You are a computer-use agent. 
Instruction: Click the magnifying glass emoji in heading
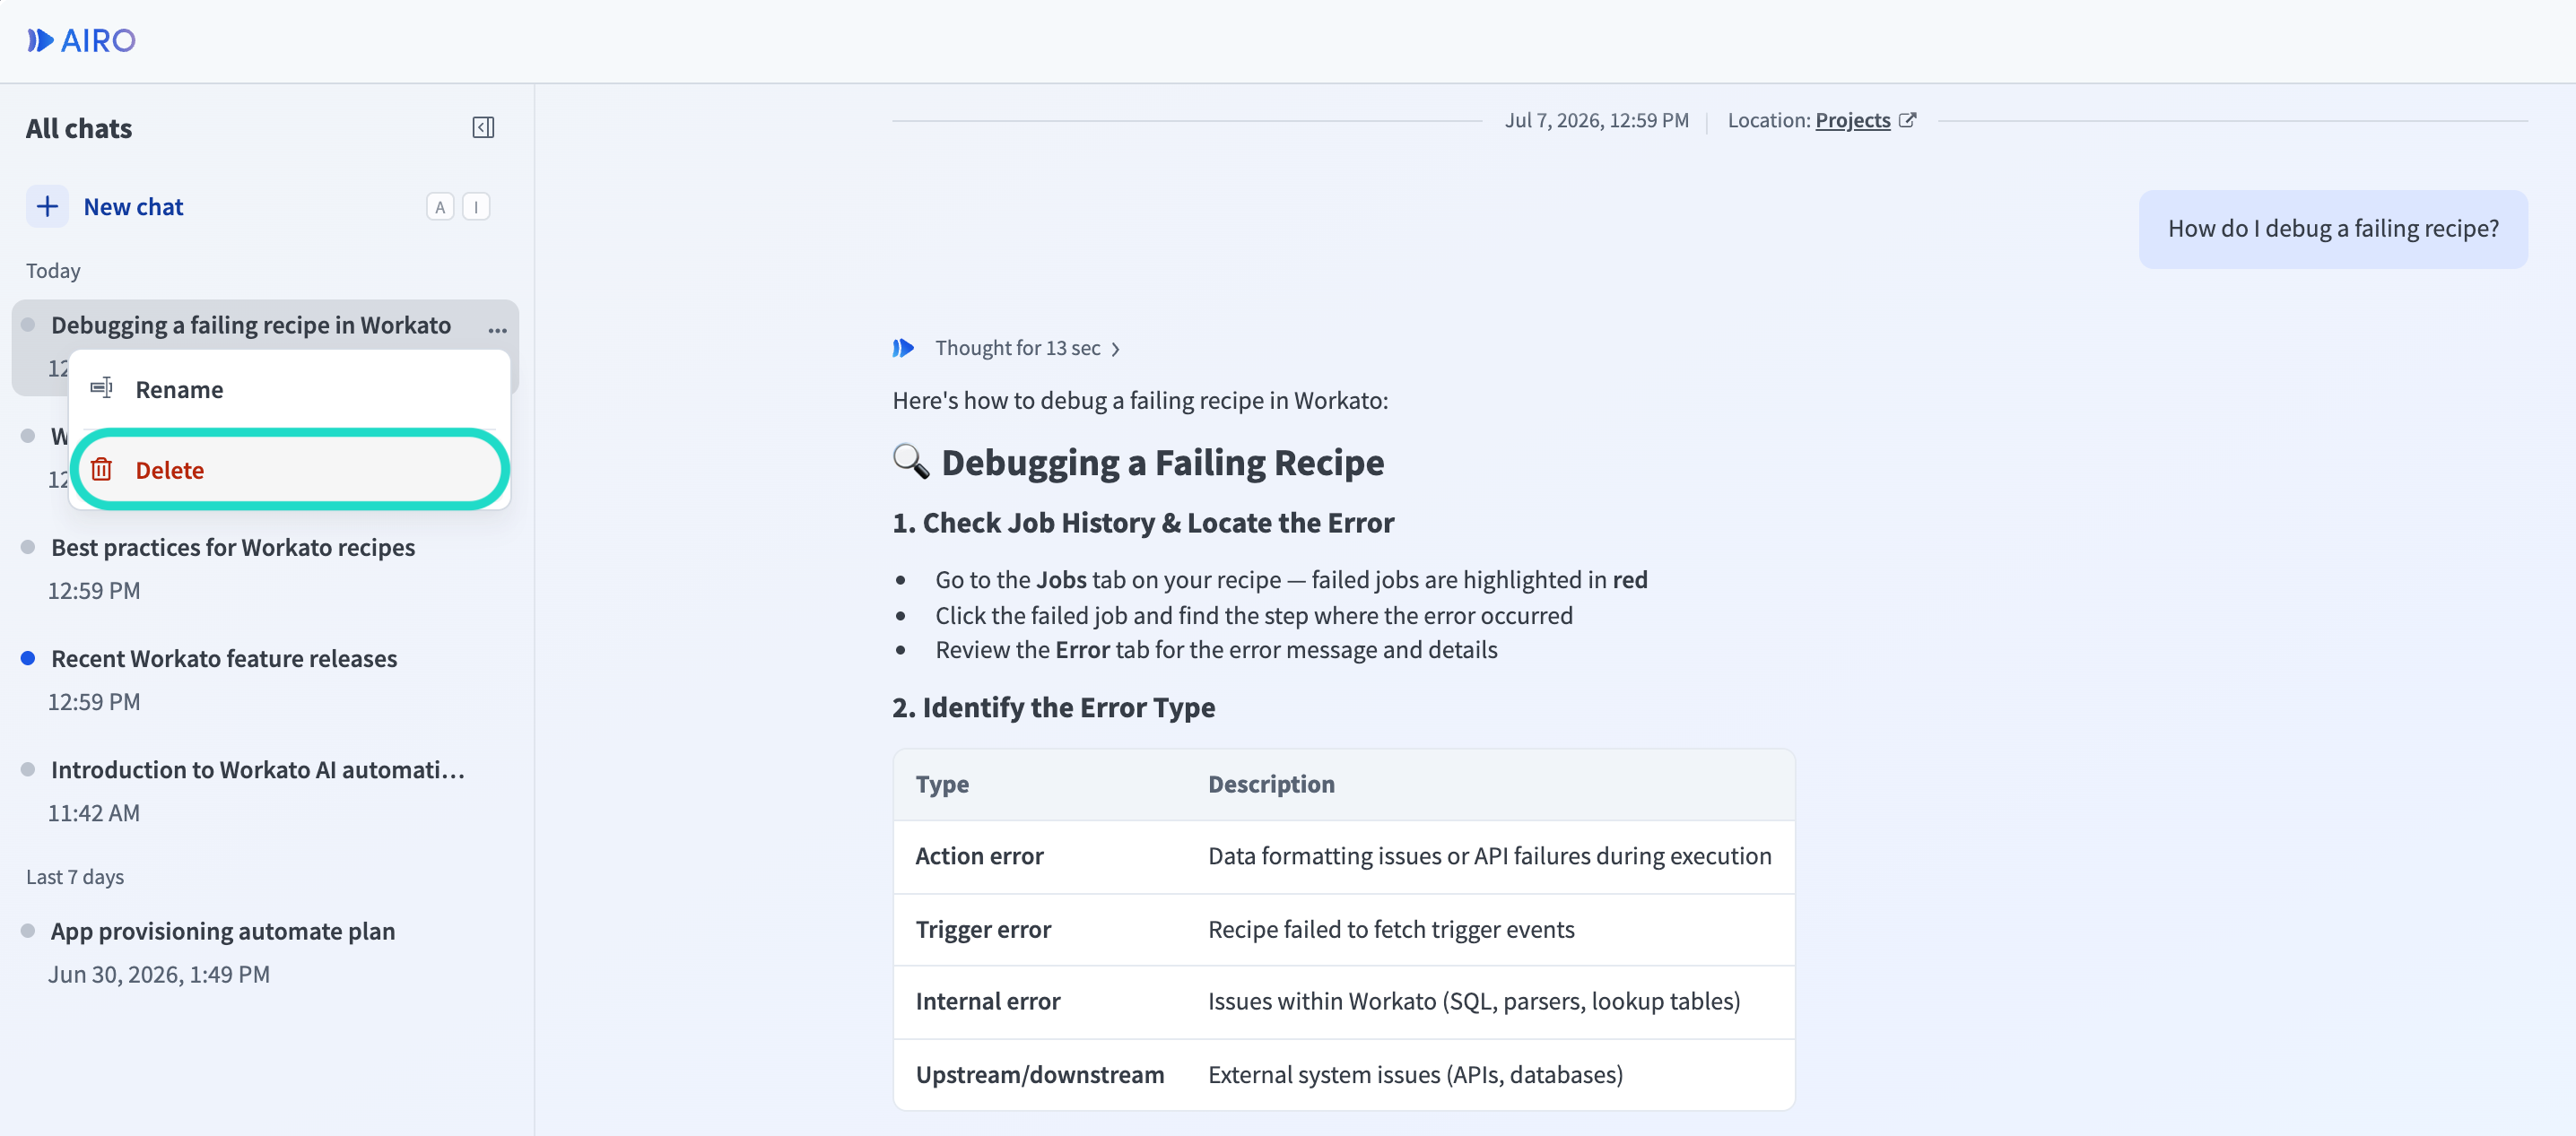click(911, 461)
